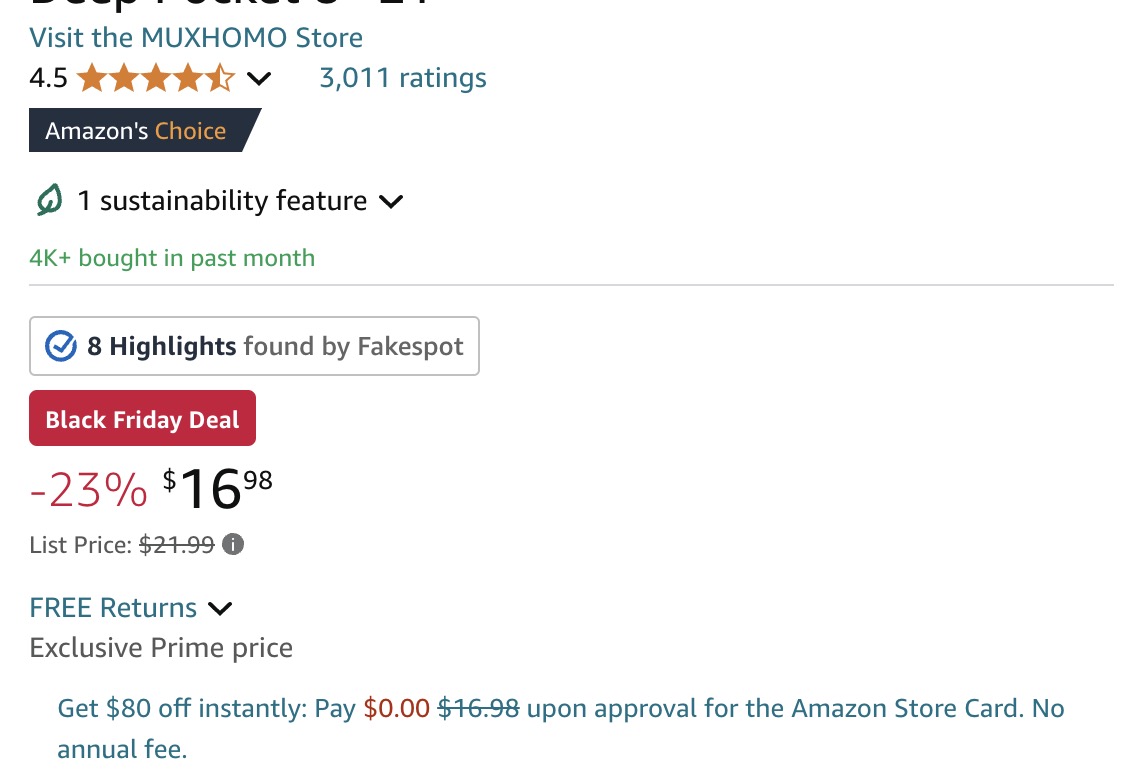Click the 4.5 rating number
1134x782 pixels.
coord(48,78)
